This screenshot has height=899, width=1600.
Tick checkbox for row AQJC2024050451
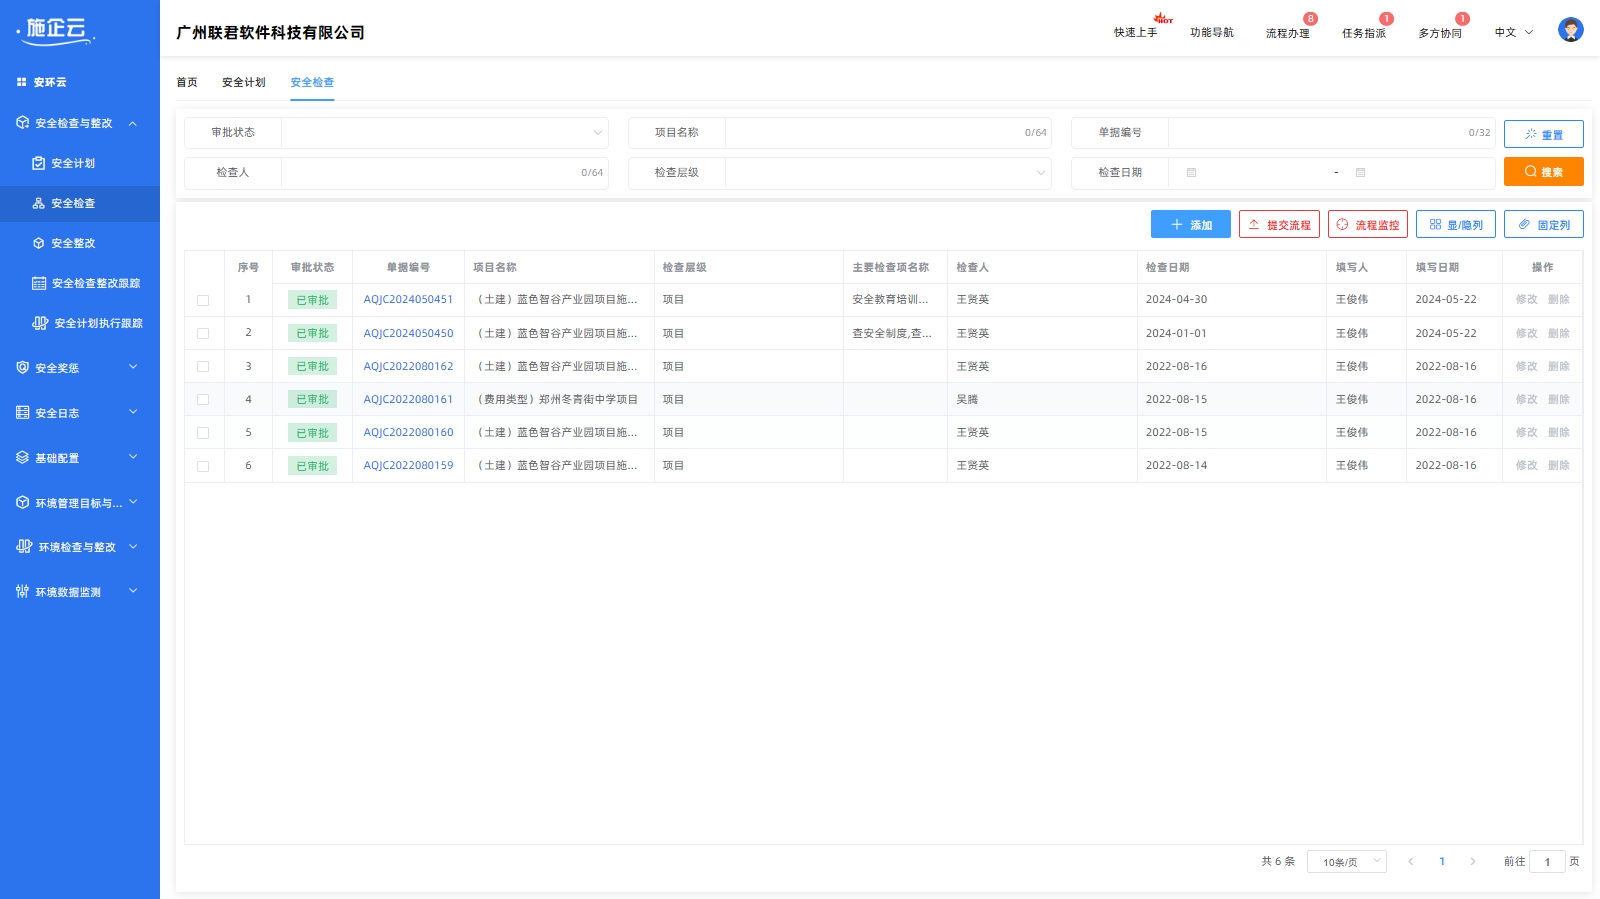[203, 300]
